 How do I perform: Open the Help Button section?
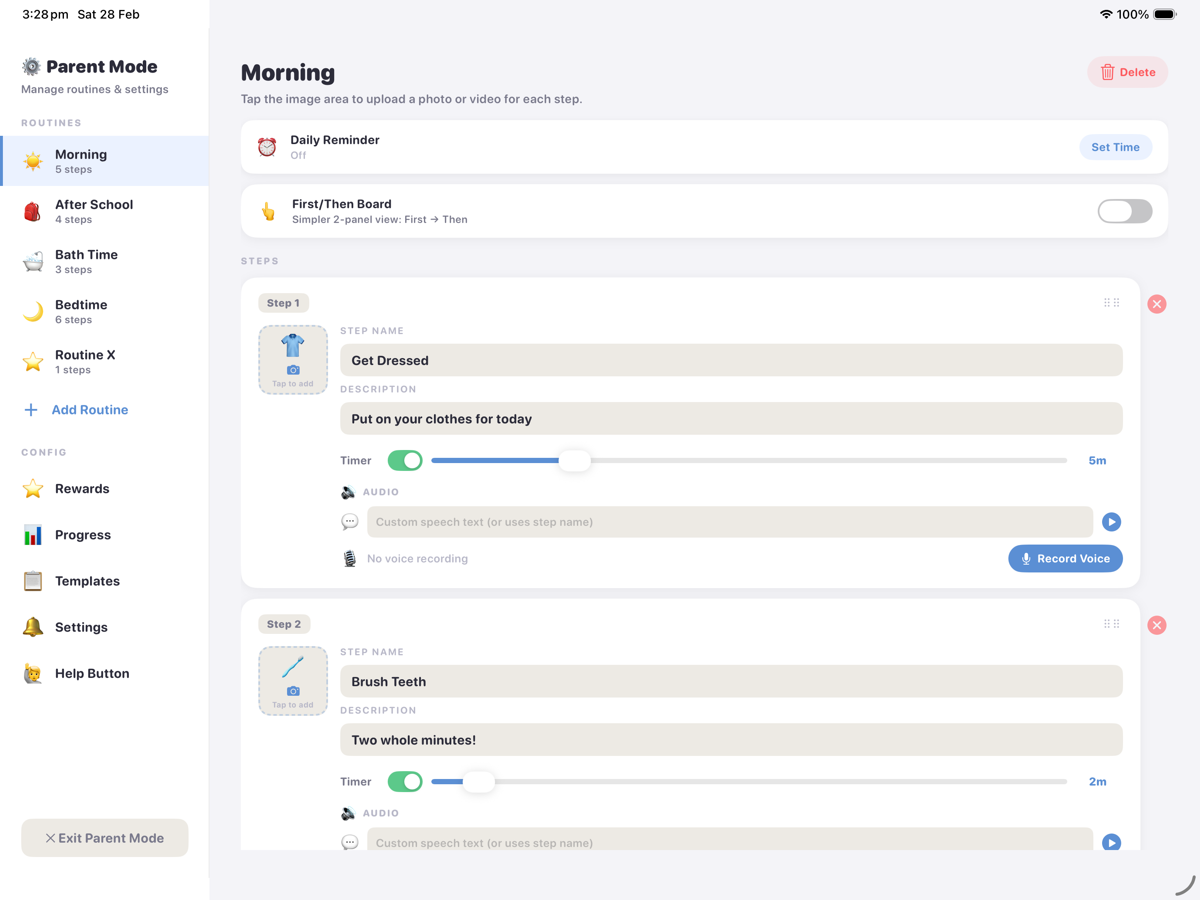click(104, 673)
